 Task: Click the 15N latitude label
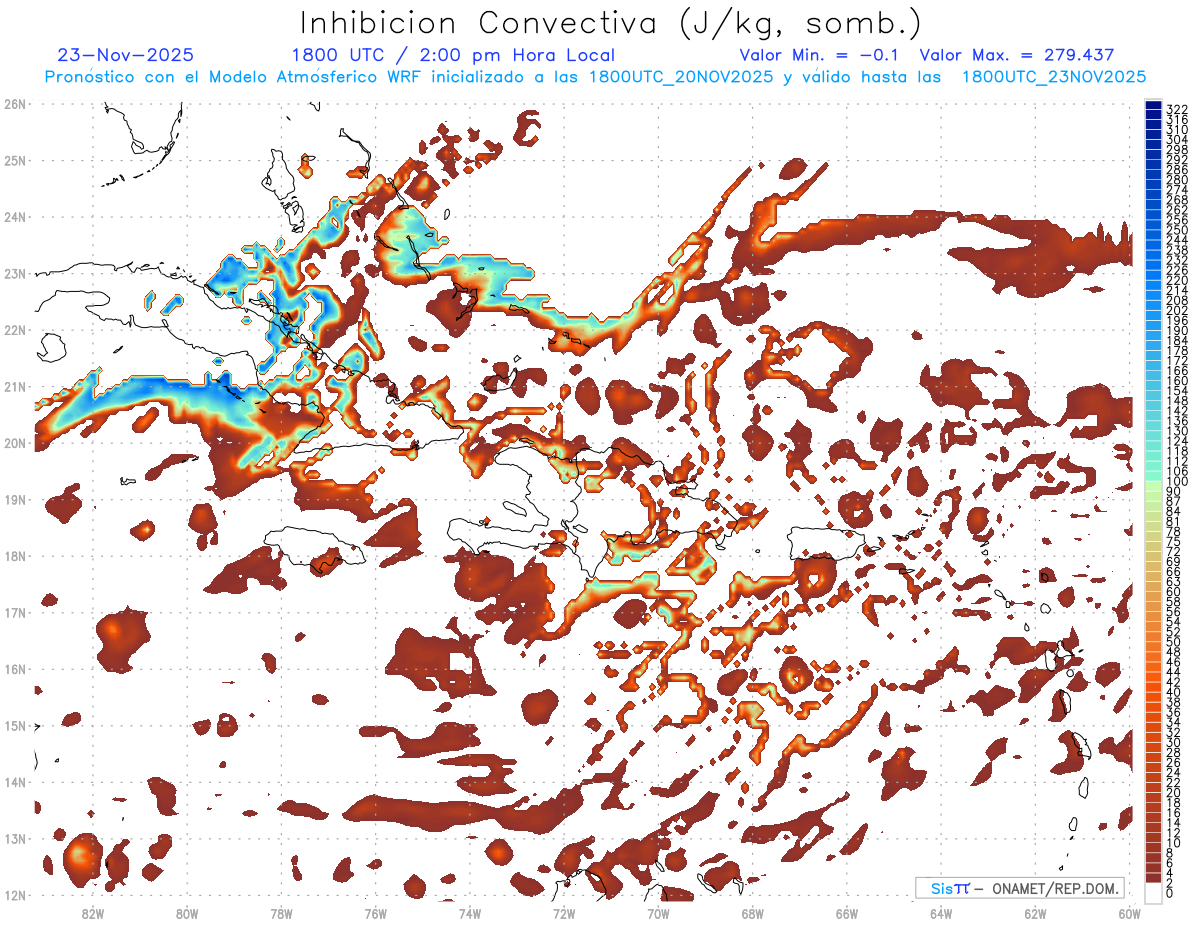point(14,726)
